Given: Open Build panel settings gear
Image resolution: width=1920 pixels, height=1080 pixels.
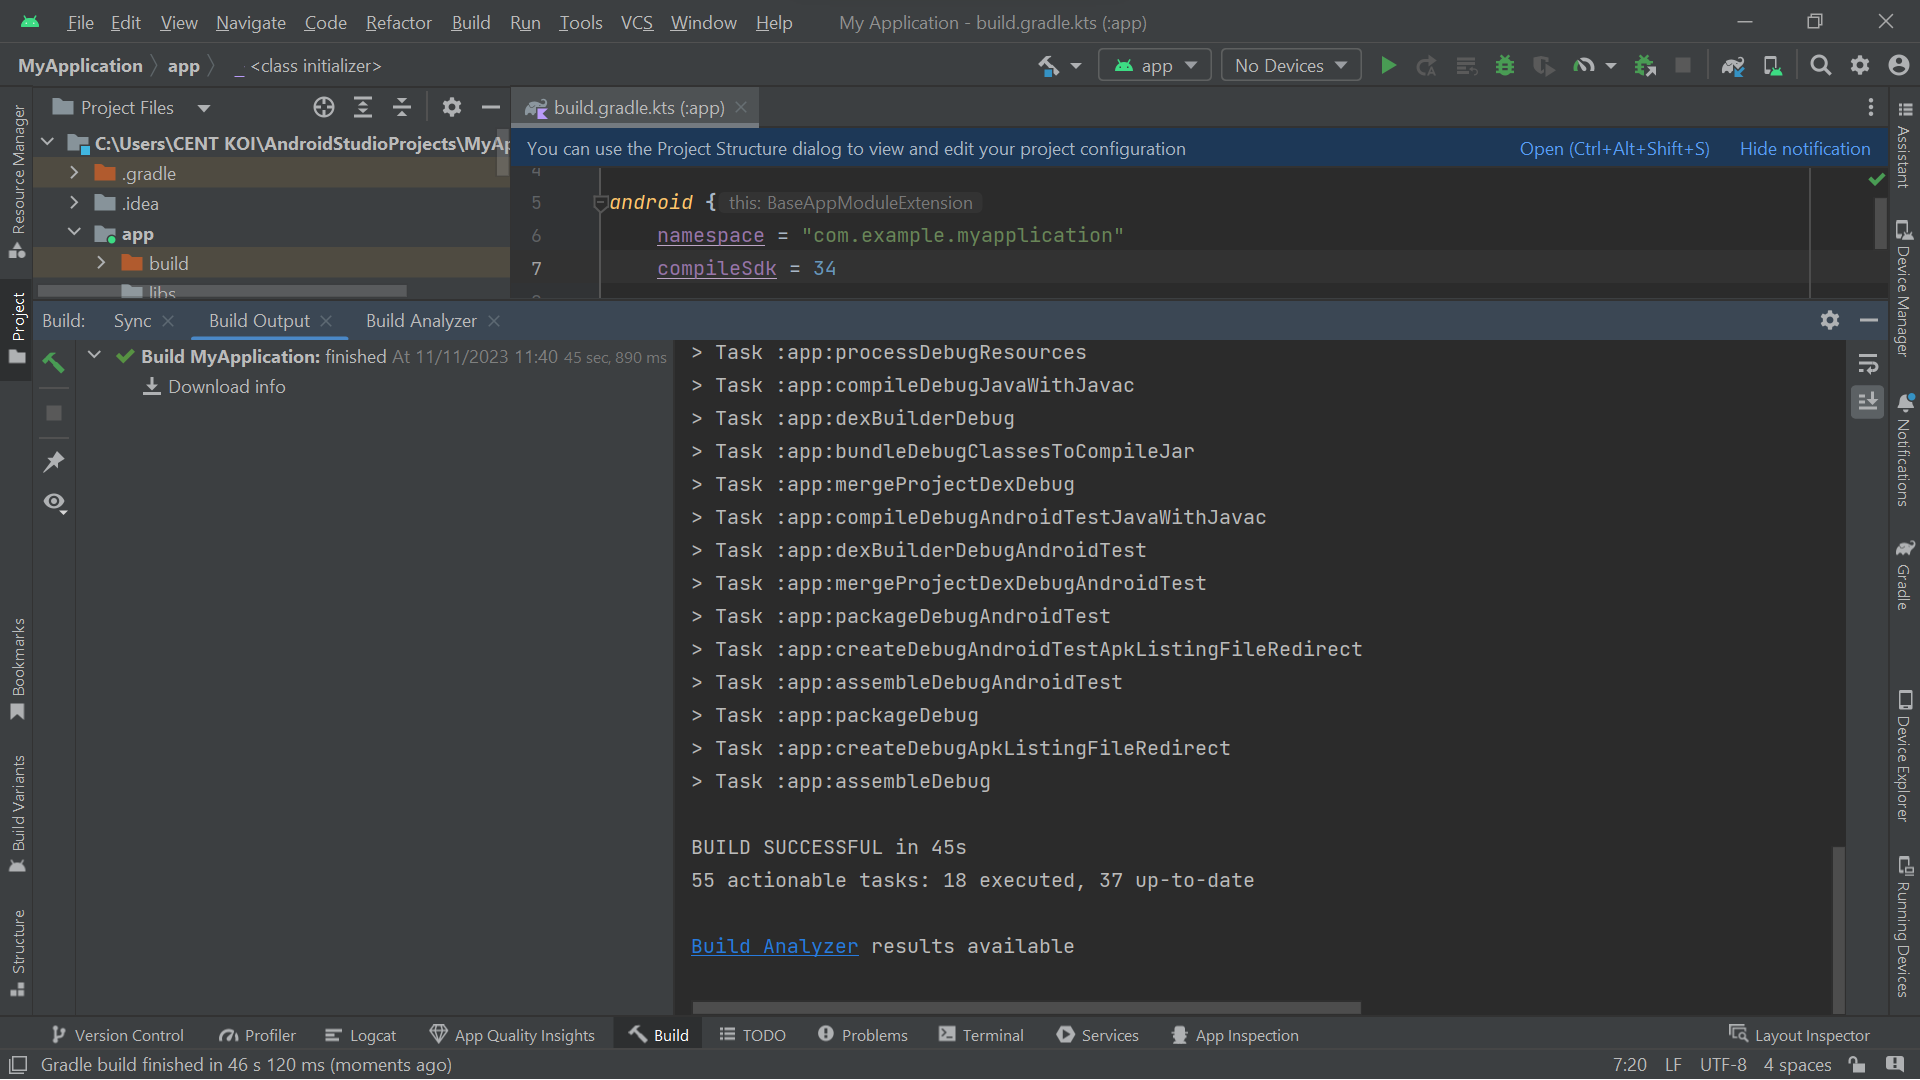Looking at the screenshot, I should pyautogui.click(x=1830, y=320).
